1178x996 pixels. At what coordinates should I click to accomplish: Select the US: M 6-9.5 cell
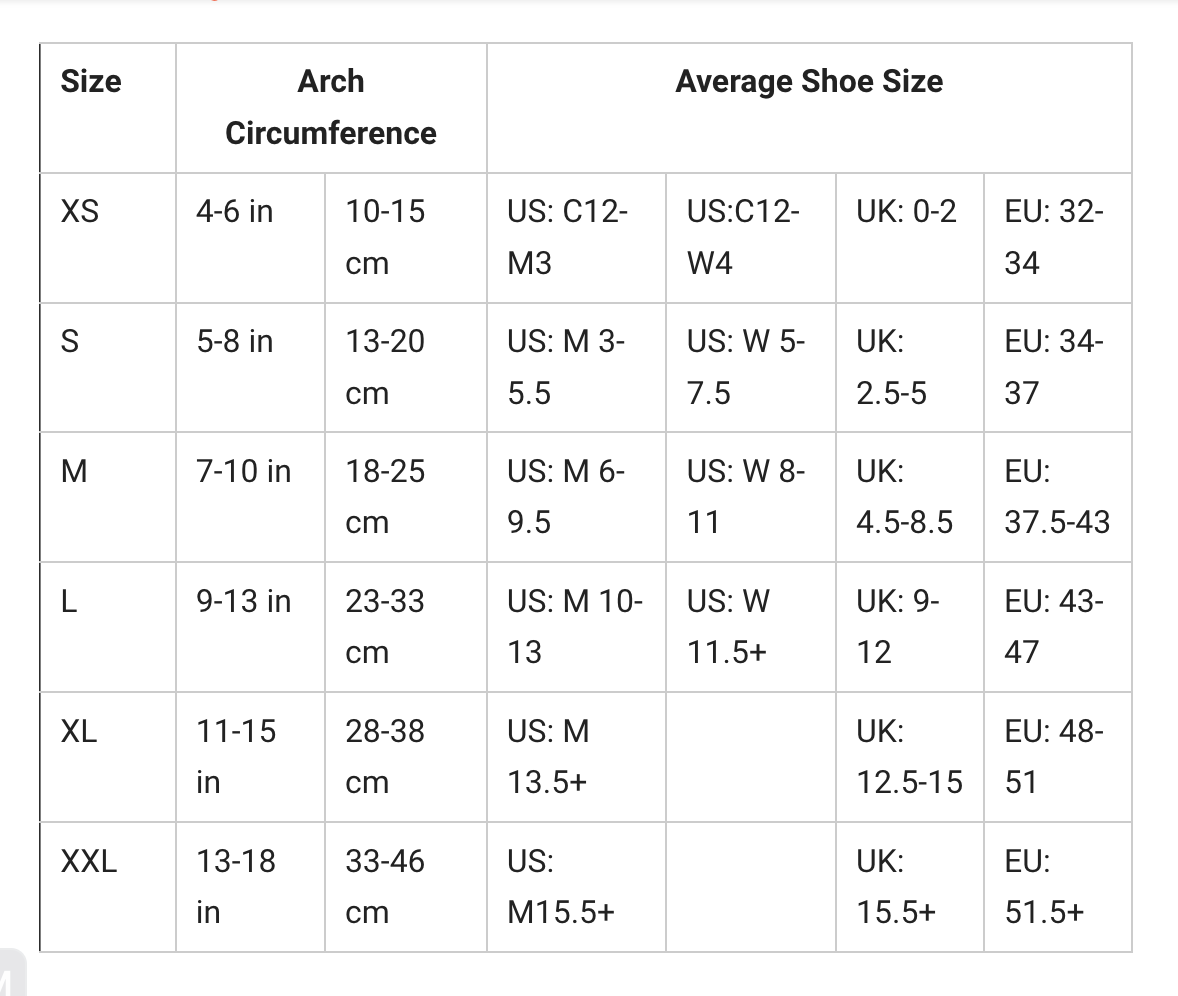(566, 497)
